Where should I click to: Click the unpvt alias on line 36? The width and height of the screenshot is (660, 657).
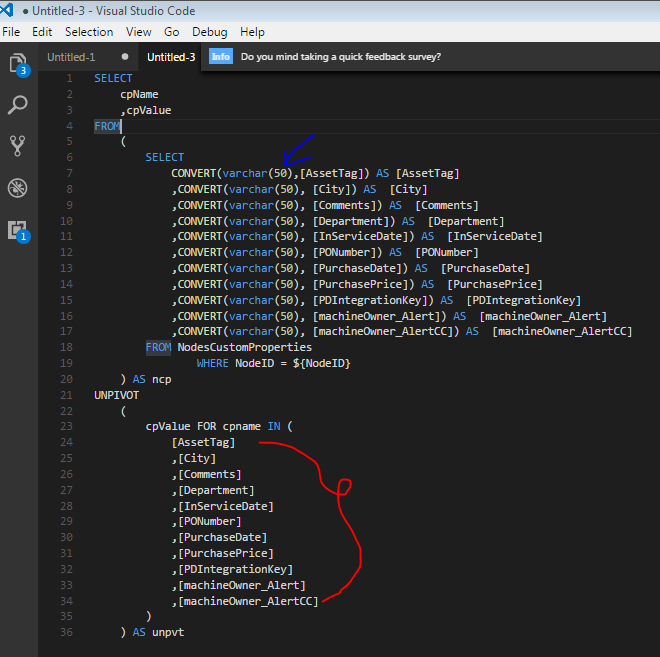pyautogui.click(x=168, y=632)
